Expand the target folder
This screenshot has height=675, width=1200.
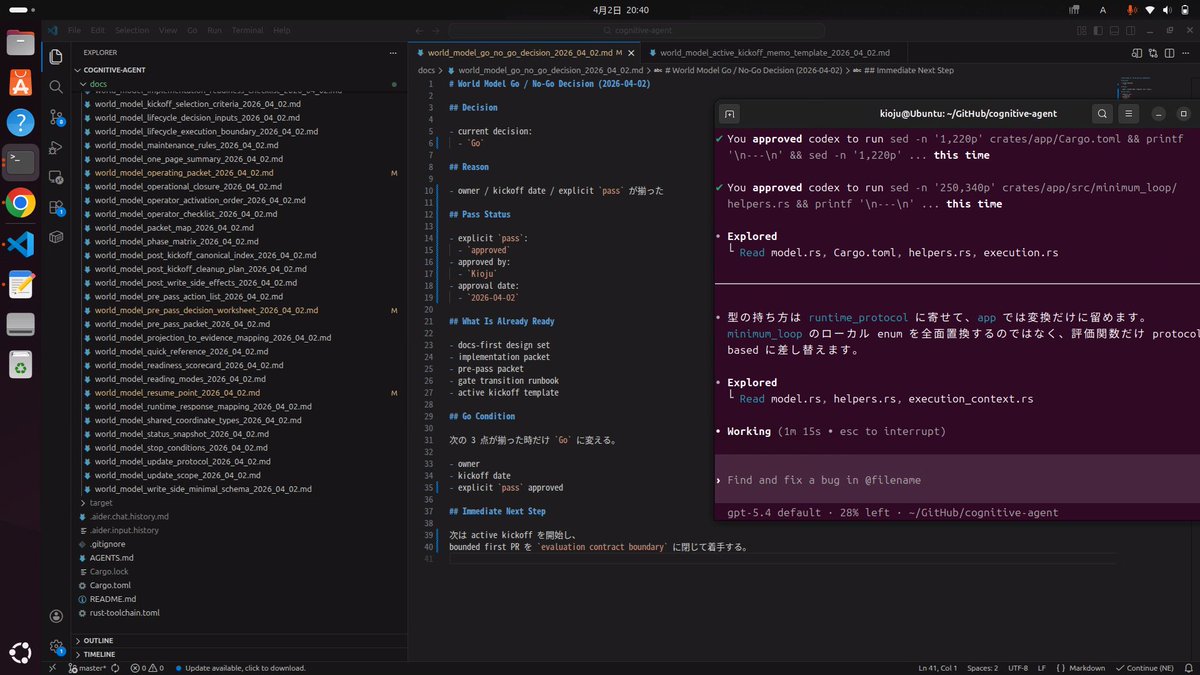tap(101, 502)
